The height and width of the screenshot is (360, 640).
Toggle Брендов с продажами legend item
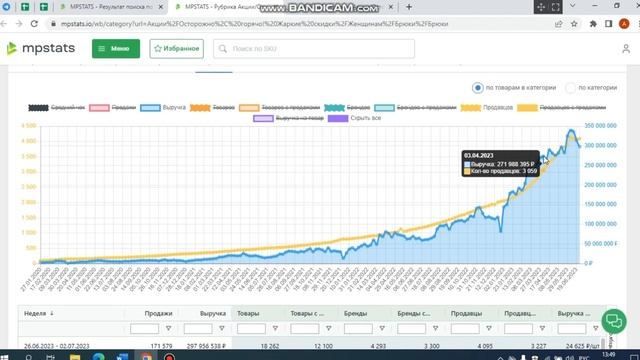coord(415,108)
